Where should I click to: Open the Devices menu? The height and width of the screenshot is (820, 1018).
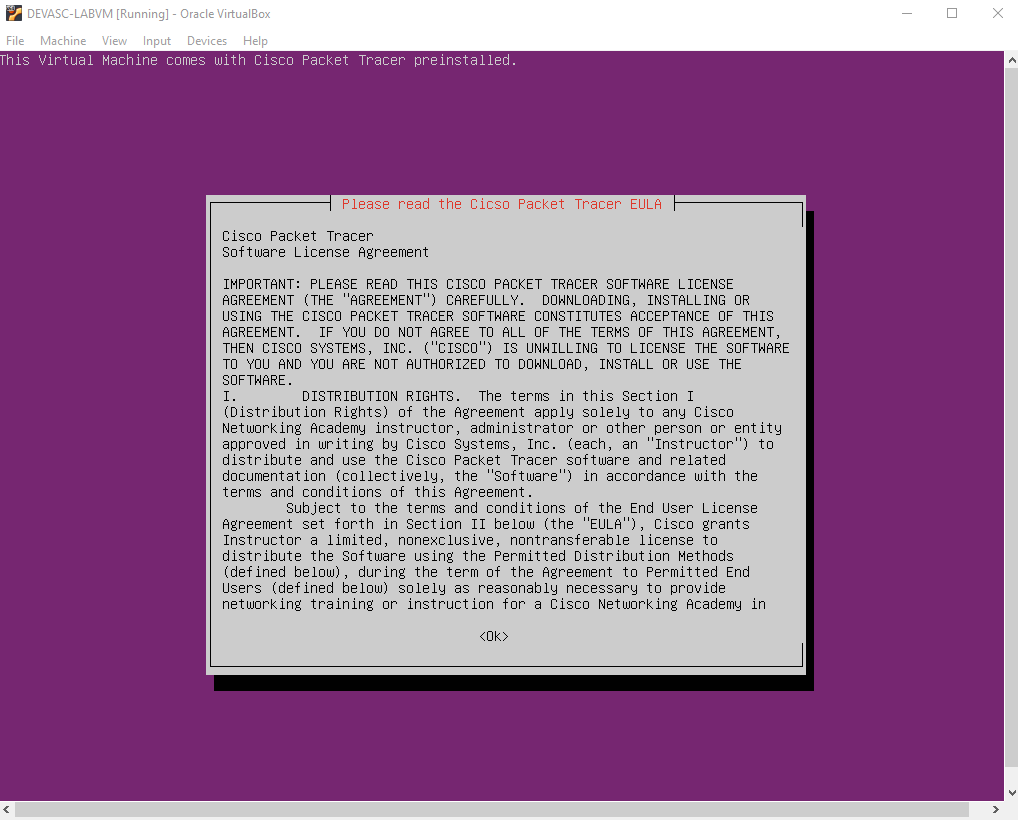coord(207,41)
